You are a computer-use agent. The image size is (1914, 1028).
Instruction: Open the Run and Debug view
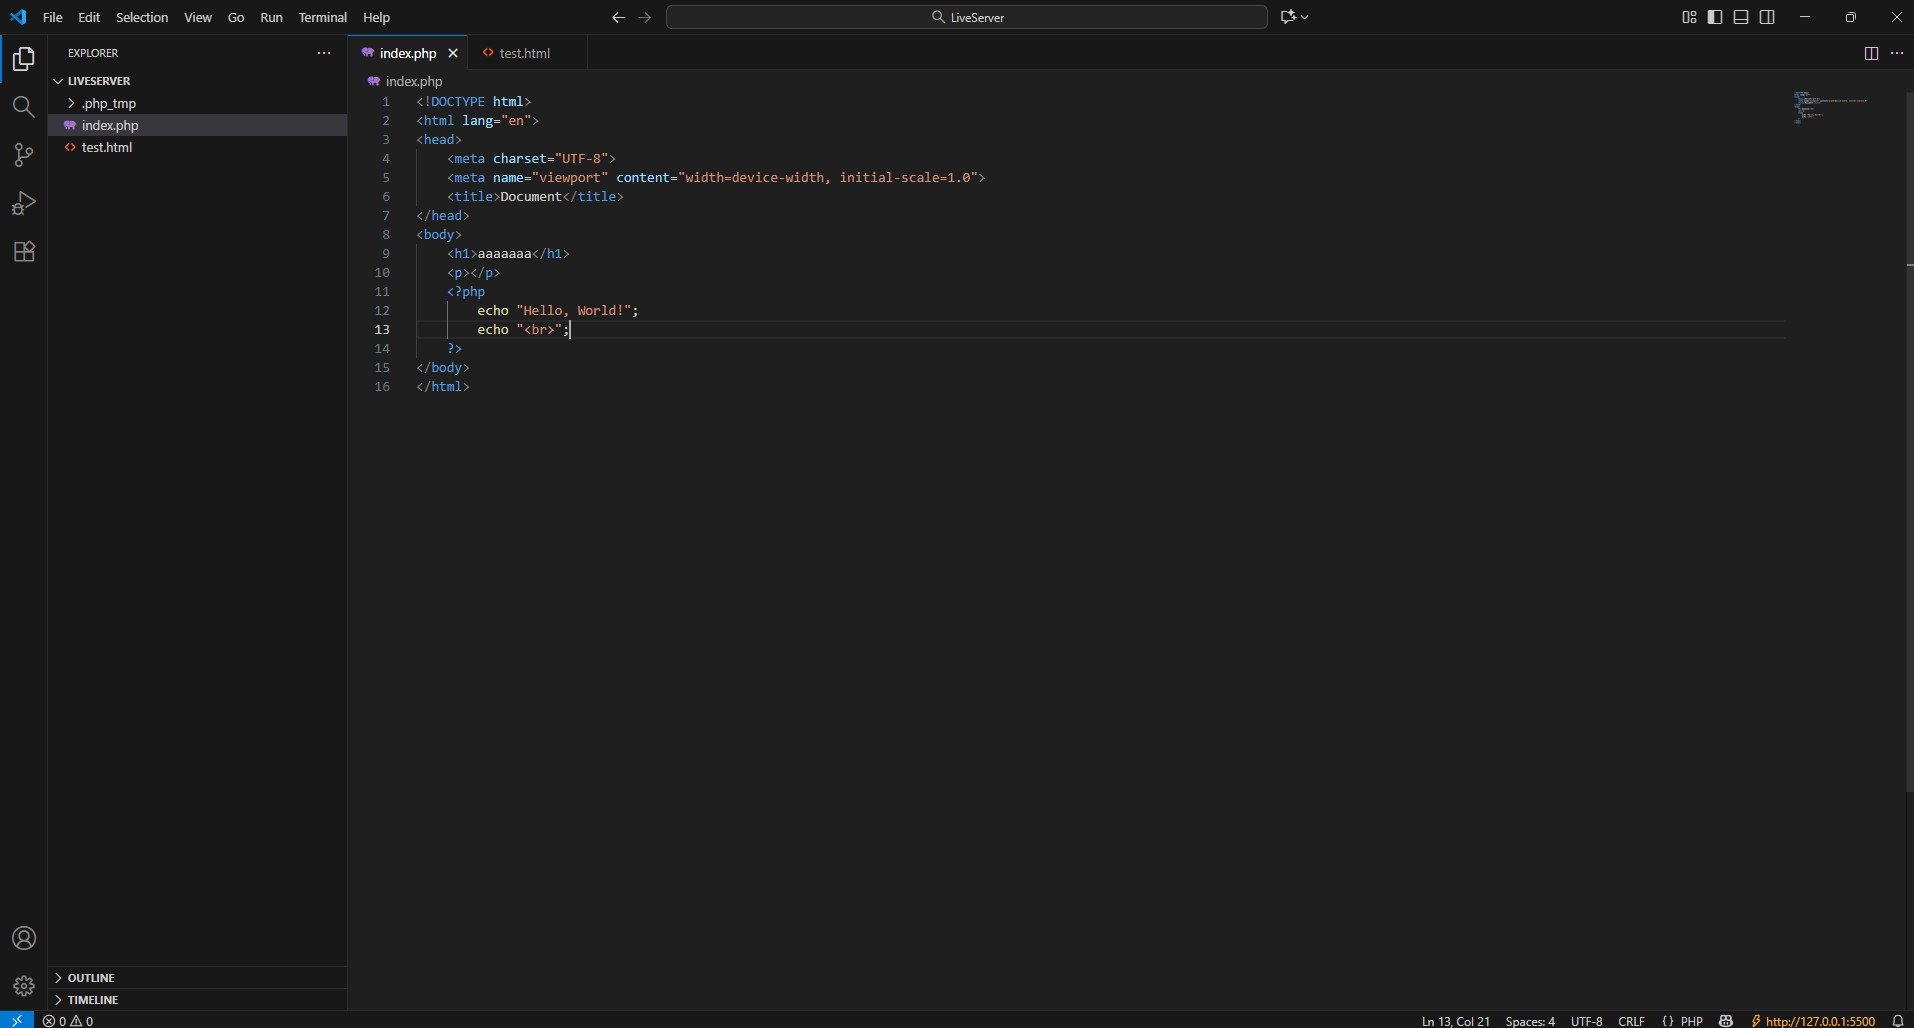(x=23, y=203)
